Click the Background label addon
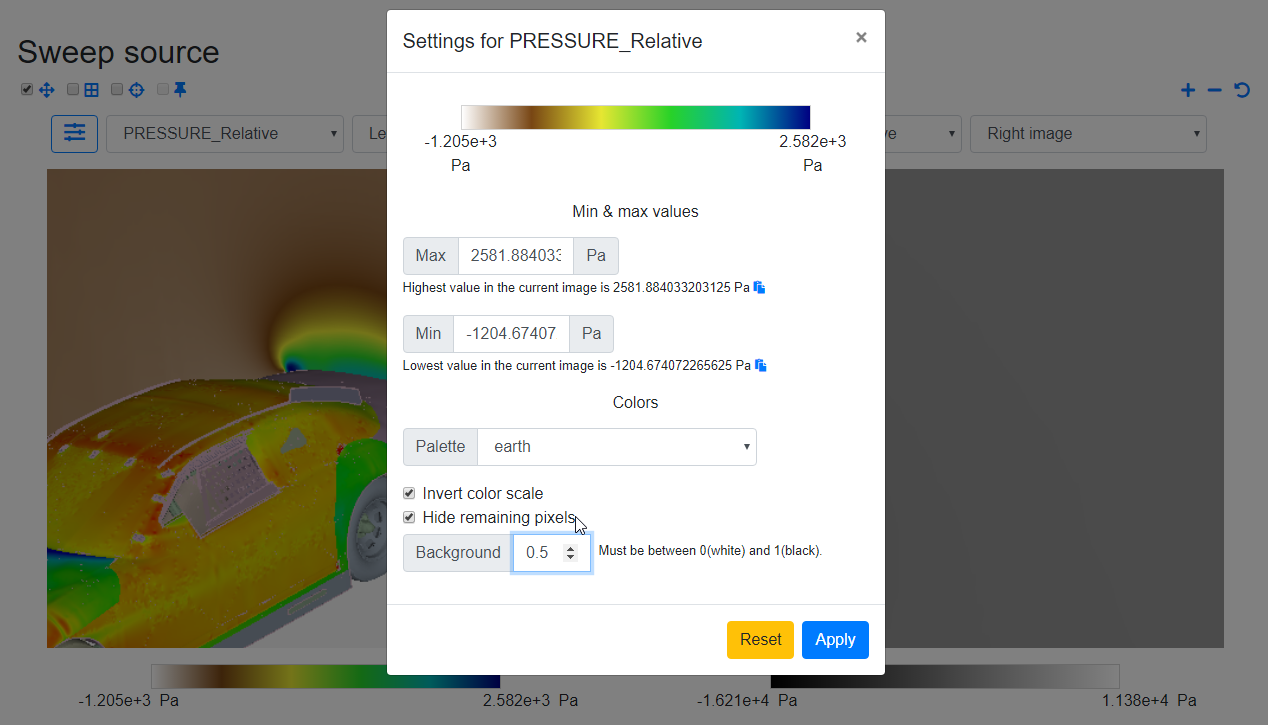This screenshot has width=1268, height=725. pos(458,553)
